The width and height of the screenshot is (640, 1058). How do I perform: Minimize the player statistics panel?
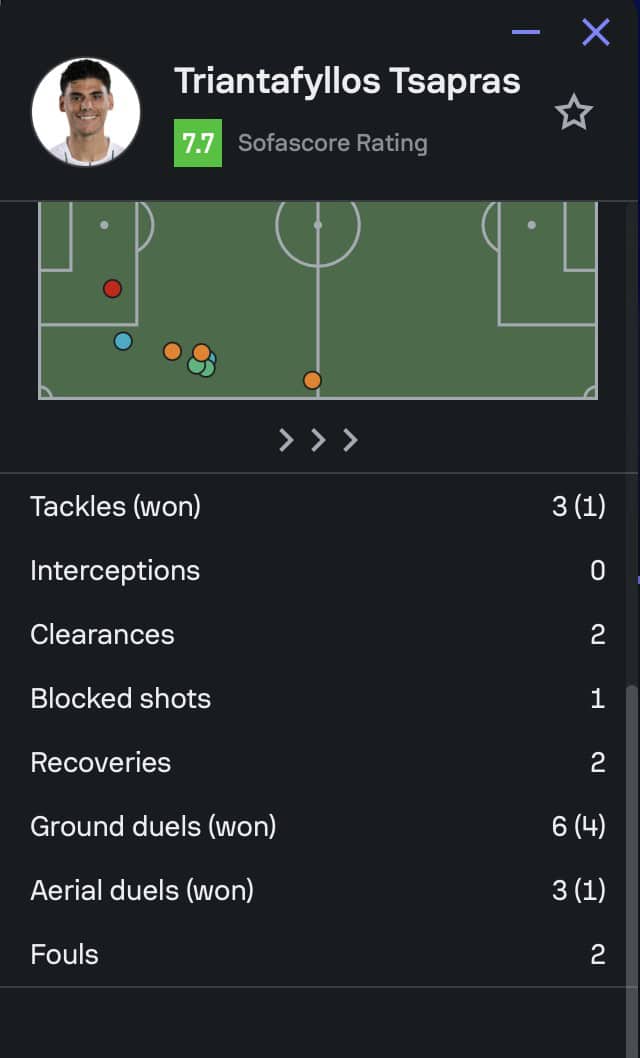526,32
